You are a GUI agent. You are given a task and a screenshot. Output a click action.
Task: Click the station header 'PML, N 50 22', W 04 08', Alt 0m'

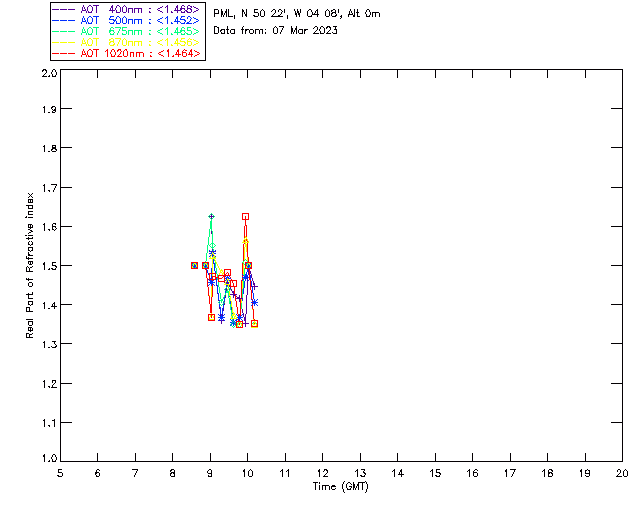[297, 14]
